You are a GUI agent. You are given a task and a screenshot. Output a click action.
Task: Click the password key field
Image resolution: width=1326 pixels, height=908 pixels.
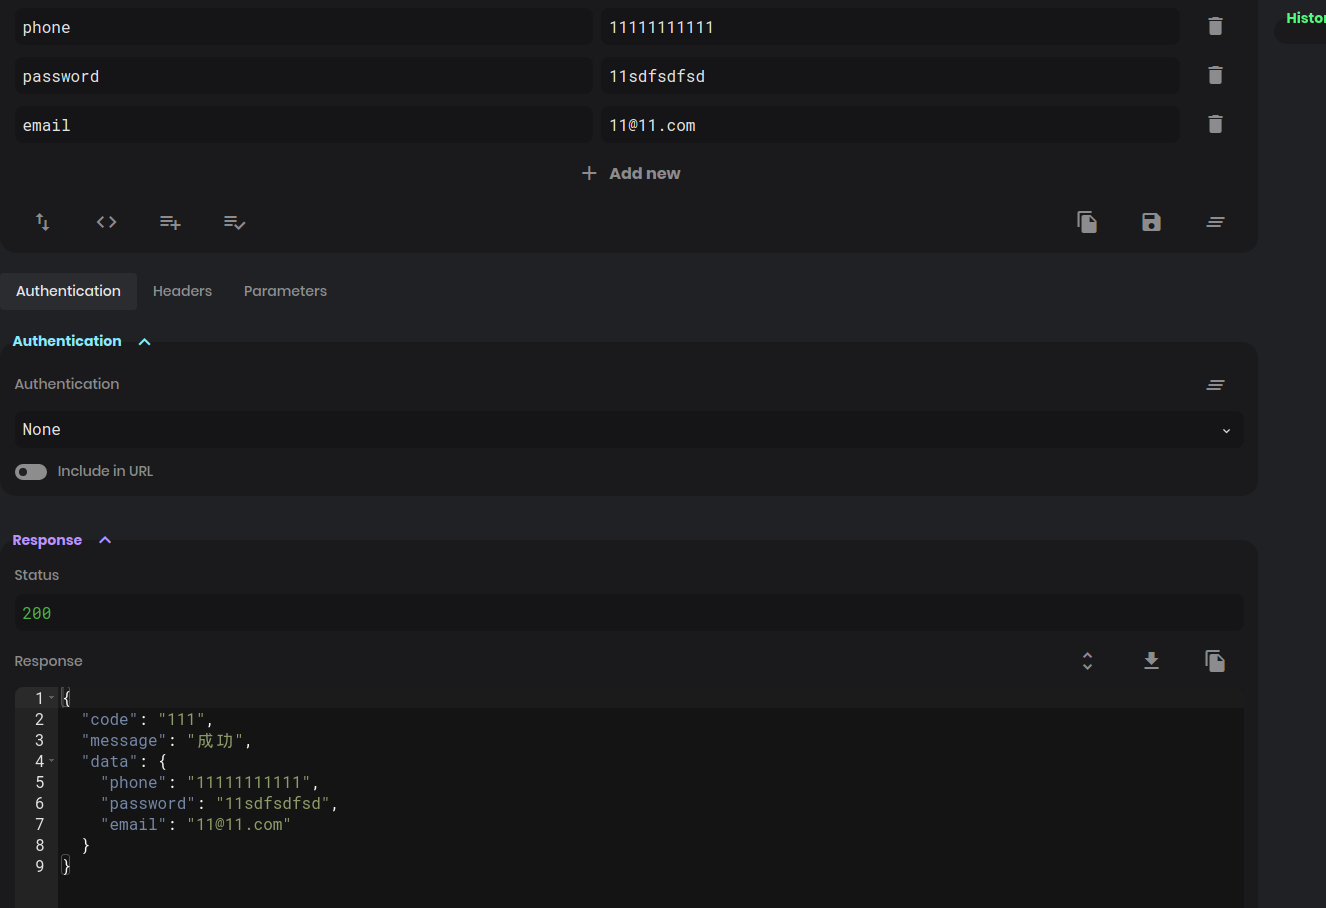[x=303, y=76]
